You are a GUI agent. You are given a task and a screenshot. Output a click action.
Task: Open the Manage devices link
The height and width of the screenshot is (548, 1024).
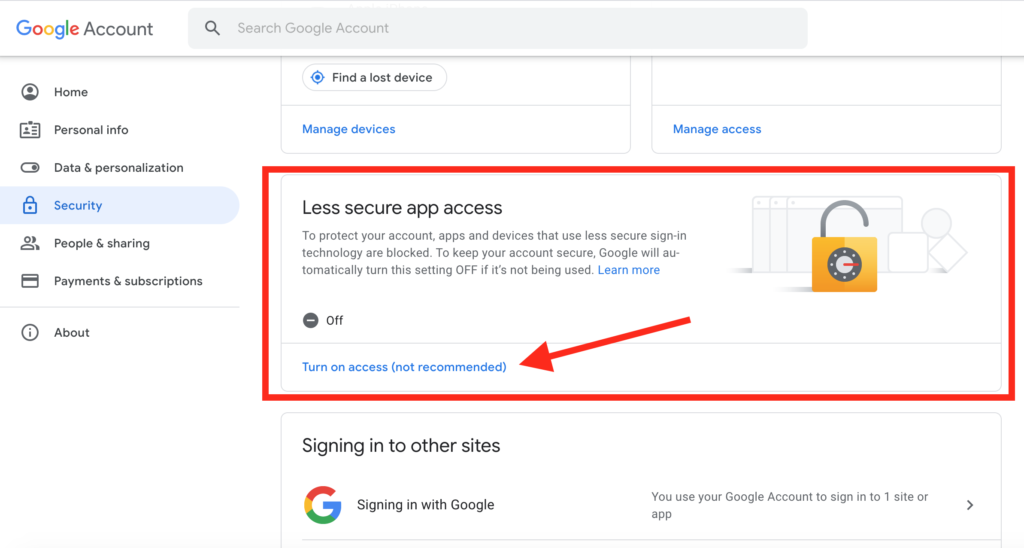tap(349, 129)
